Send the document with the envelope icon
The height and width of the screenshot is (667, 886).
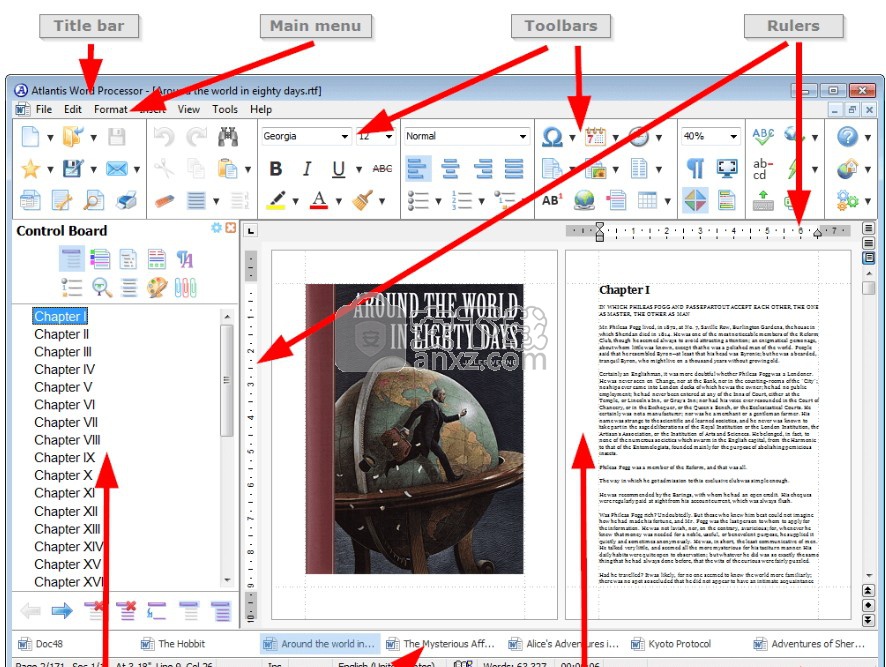[x=116, y=168]
